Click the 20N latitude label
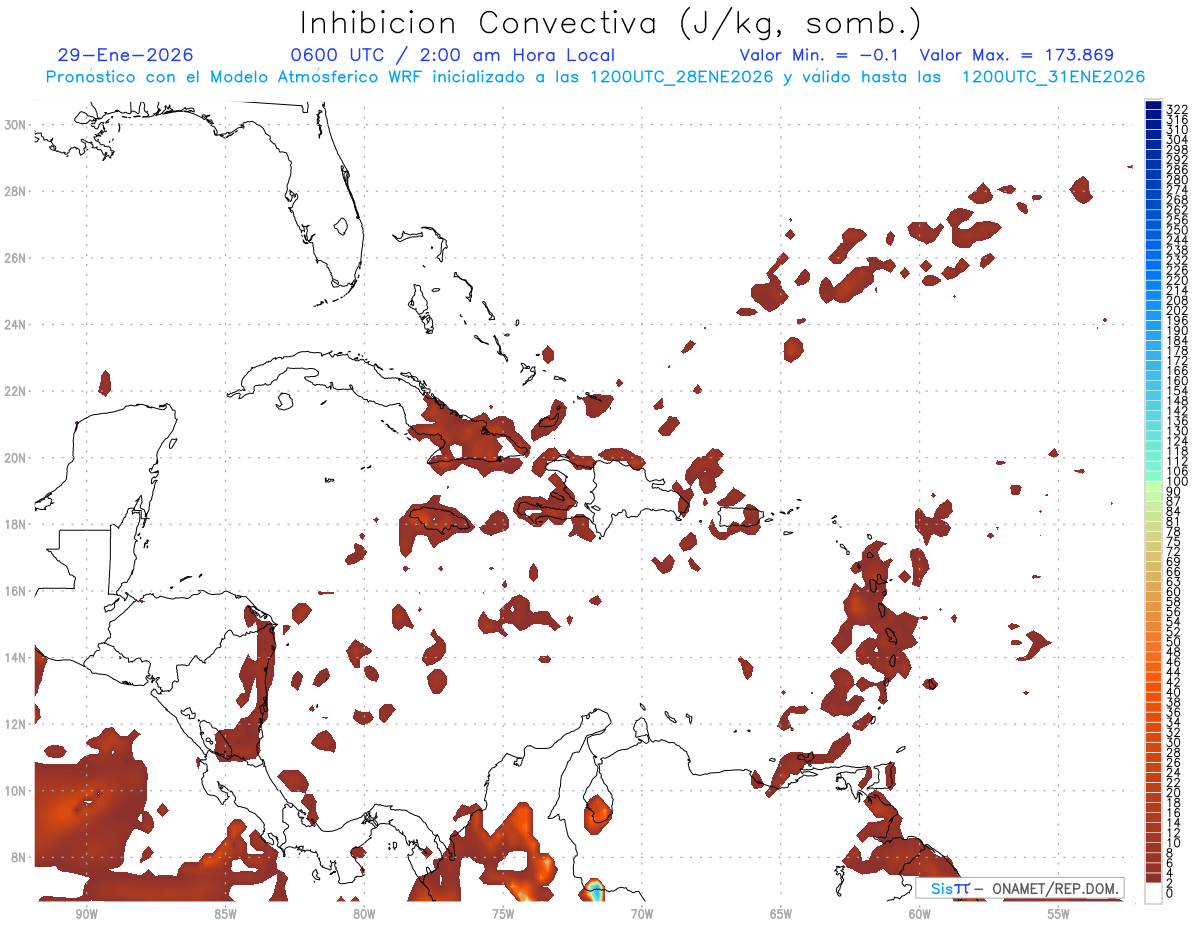 point(17,457)
